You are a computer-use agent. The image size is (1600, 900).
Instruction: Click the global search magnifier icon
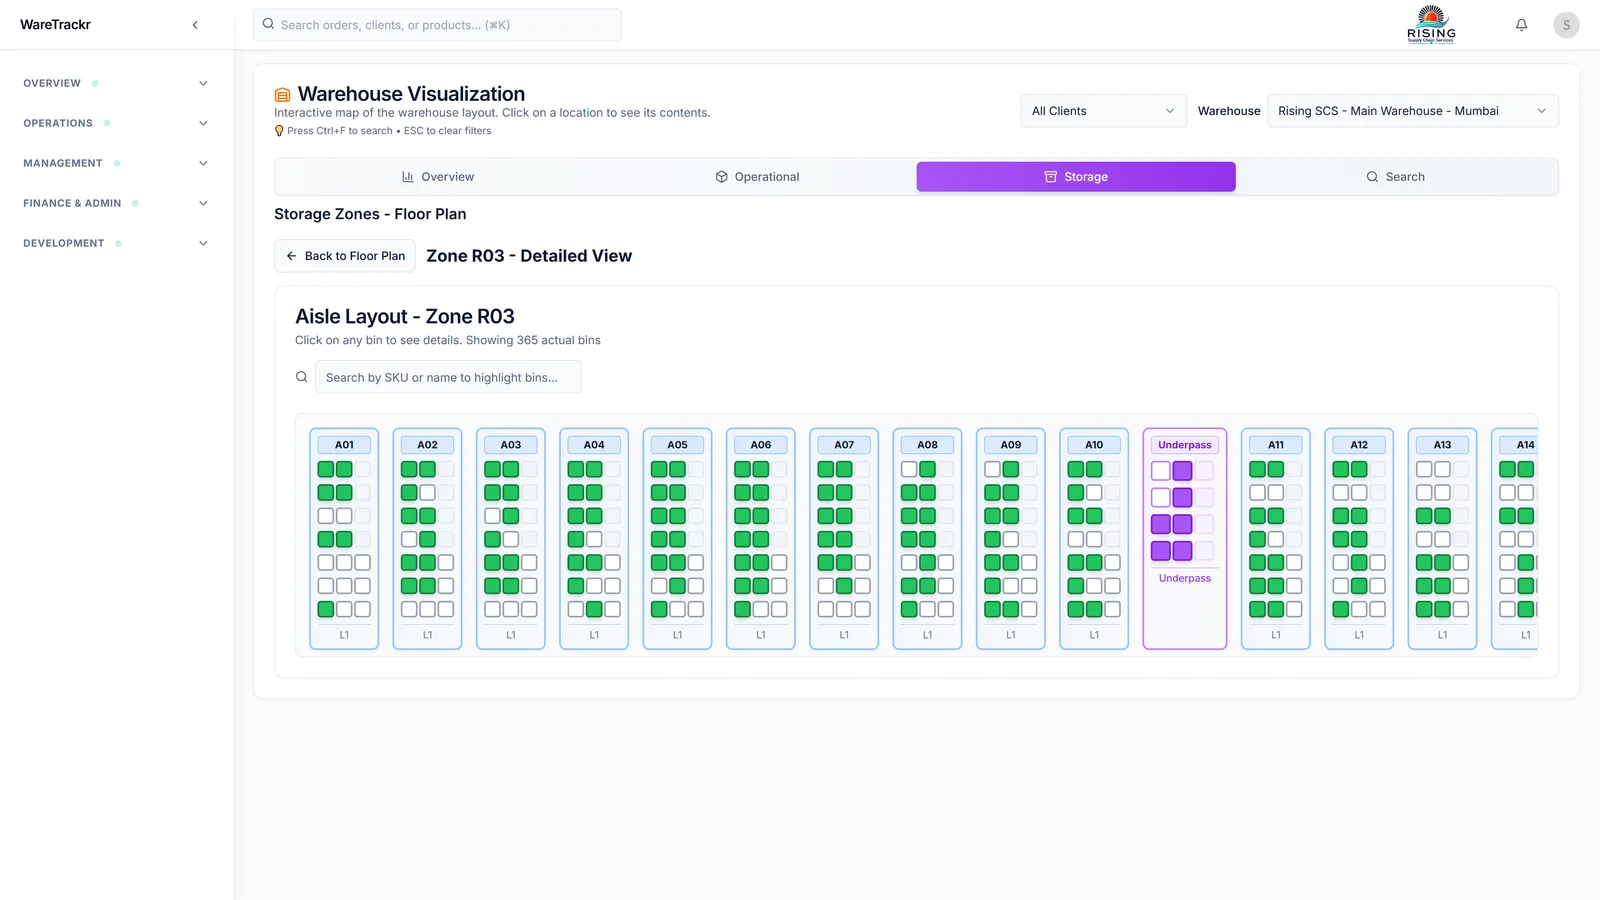268,24
